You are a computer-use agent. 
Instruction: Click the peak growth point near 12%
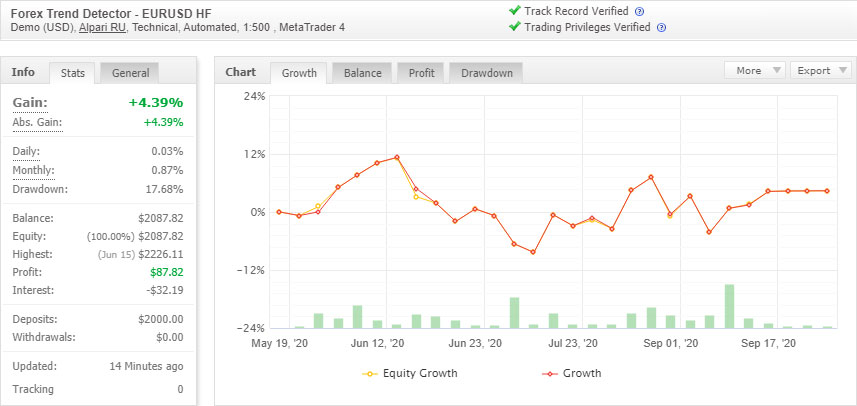click(x=397, y=157)
